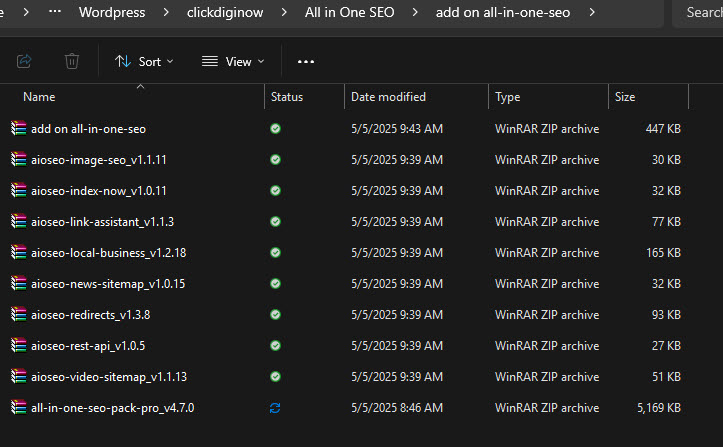The width and height of the screenshot is (723, 447).
Task: Click synced checkmark status of aioseo-rest-api
Action: tap(275, 346)
